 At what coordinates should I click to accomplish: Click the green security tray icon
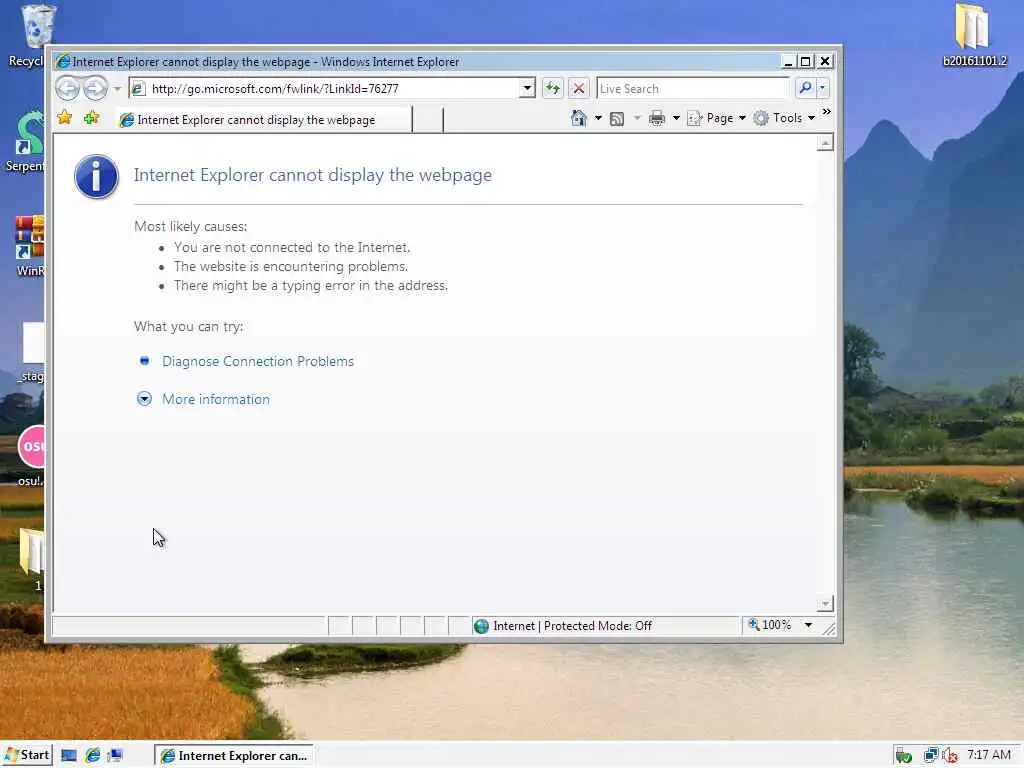tap(904, 756)
